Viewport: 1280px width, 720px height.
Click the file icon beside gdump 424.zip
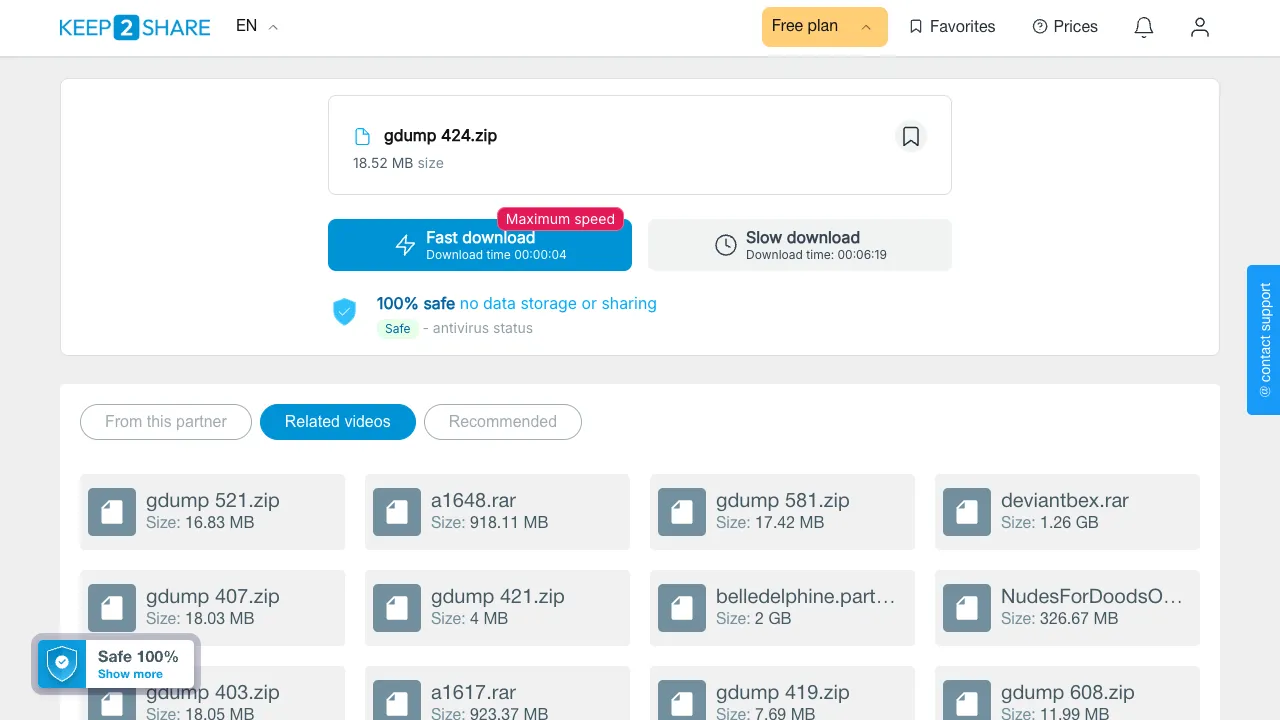[x=363, y=137]
